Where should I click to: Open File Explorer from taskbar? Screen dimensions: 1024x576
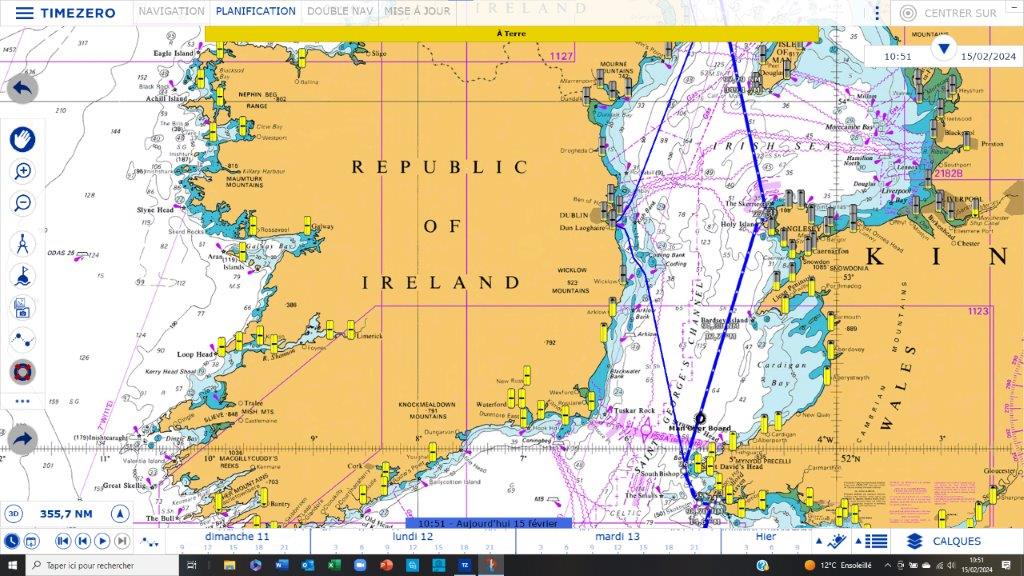click(229, 565)
